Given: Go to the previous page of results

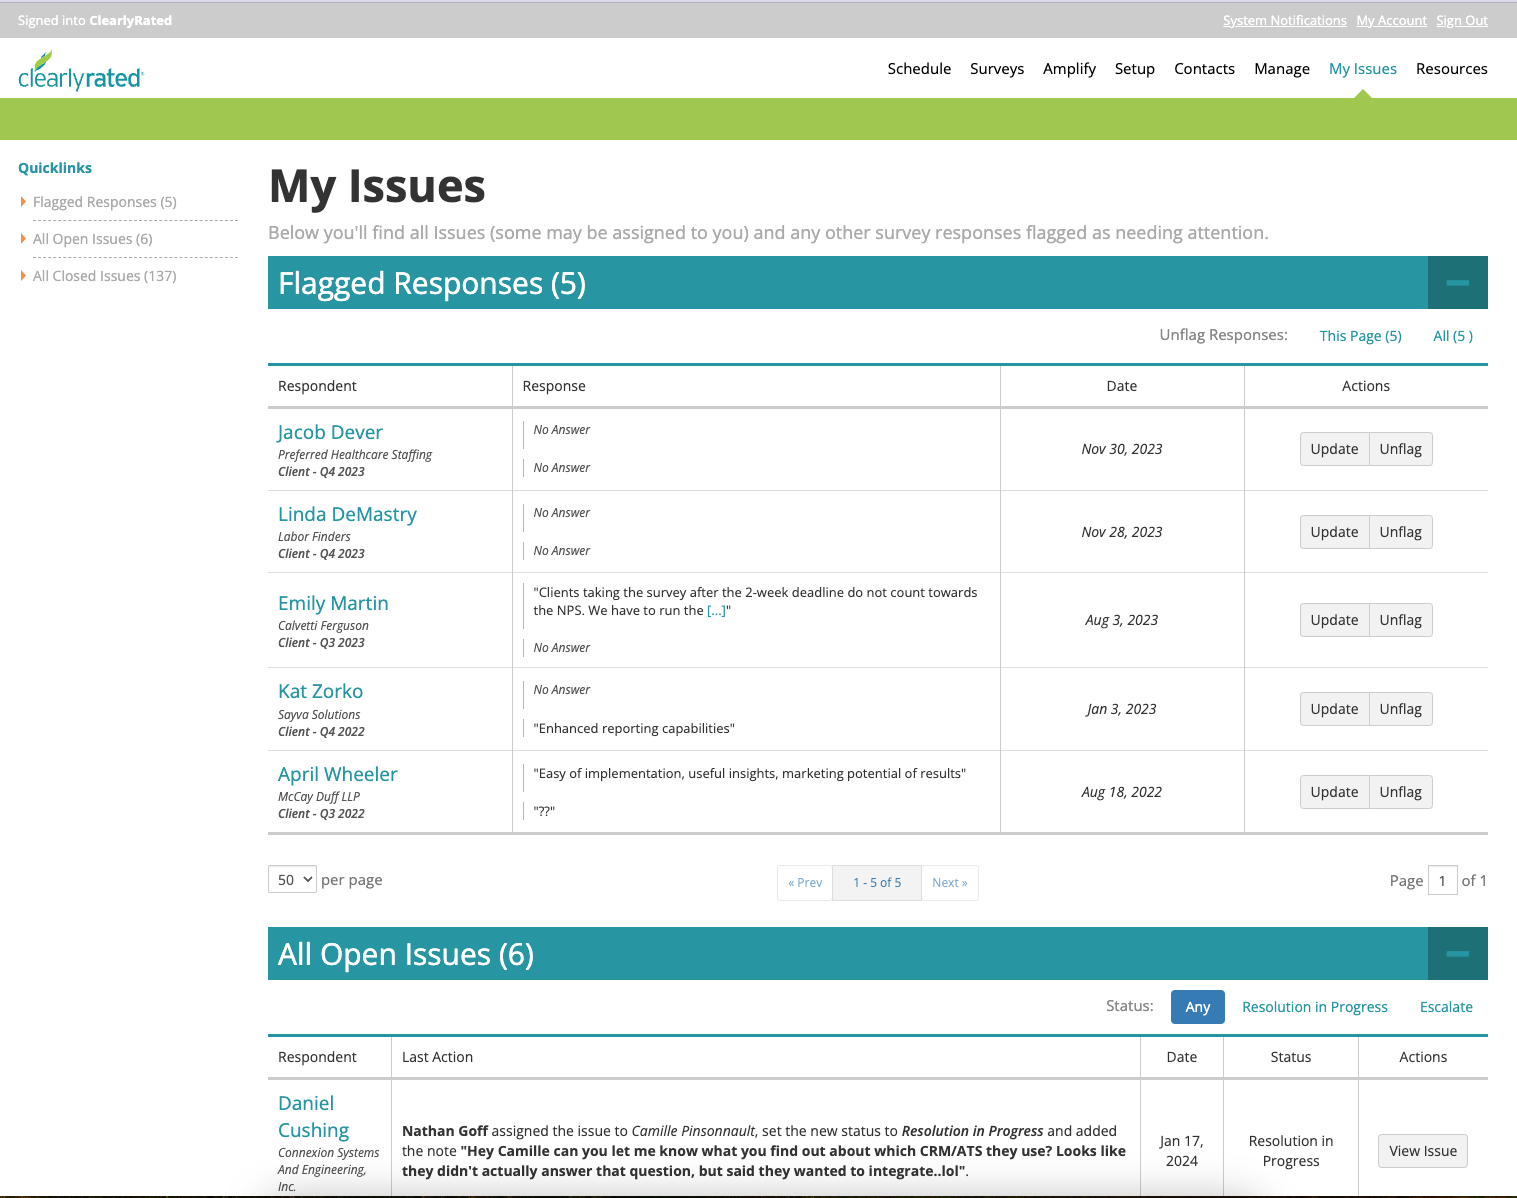Looking at the screenshot, I should coord(805,883).
